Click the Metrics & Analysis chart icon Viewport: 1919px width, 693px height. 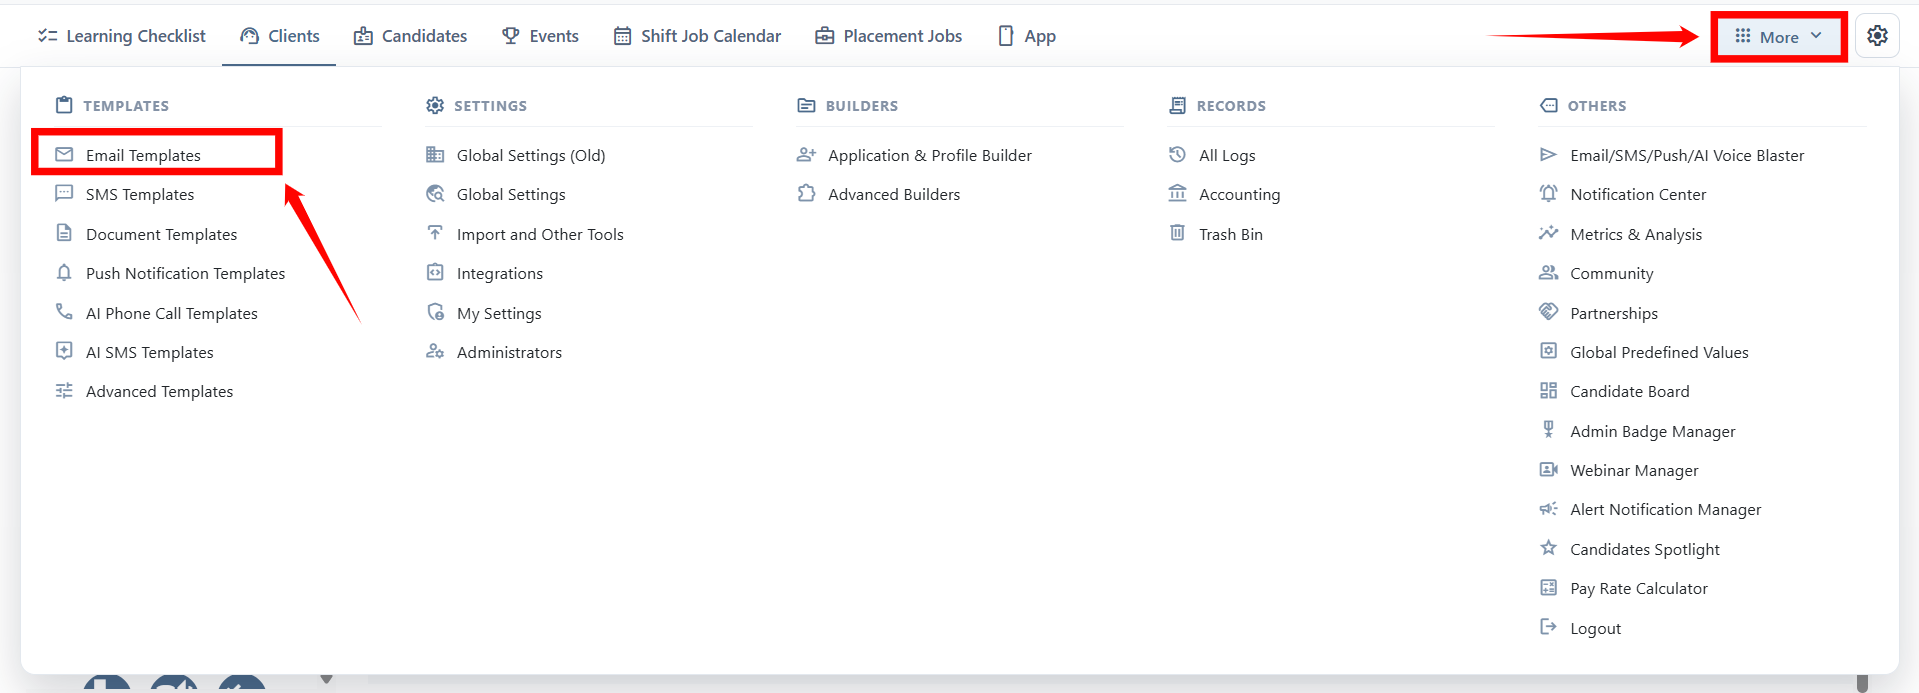1548,233
